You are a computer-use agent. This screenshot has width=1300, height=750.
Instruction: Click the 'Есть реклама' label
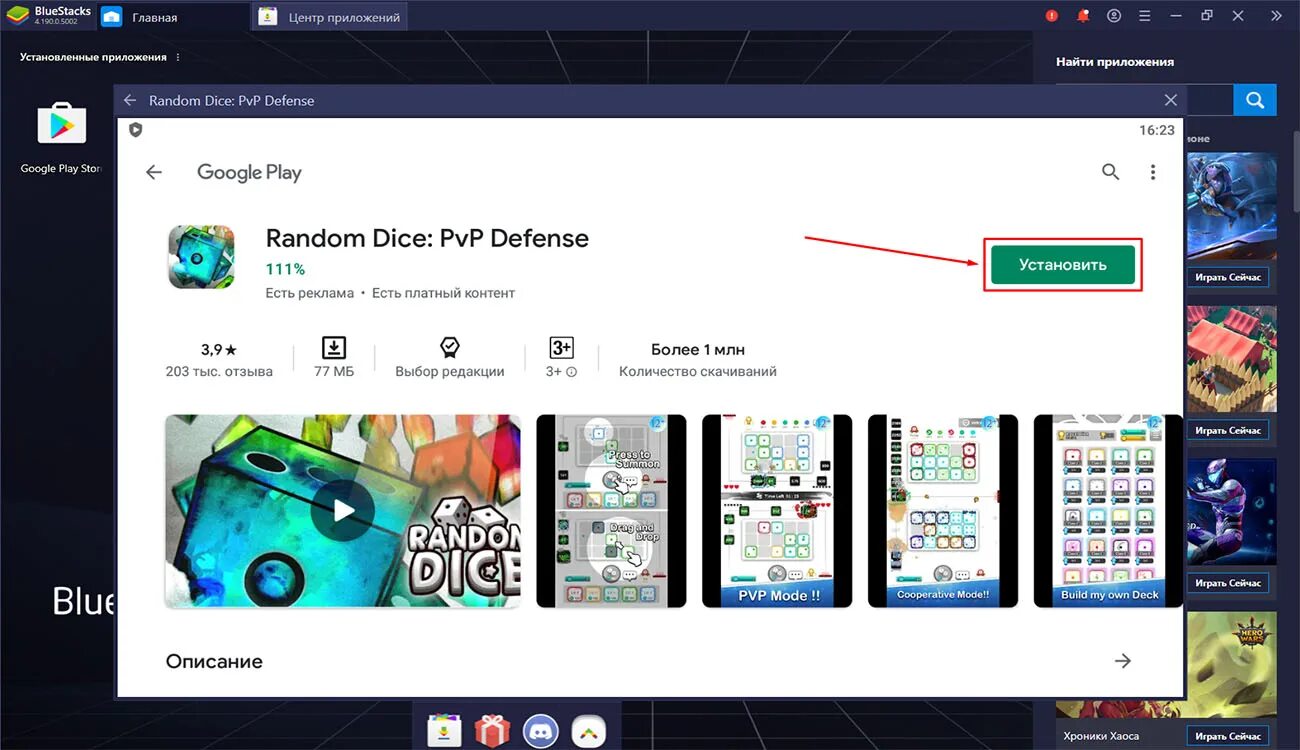coord(310,293)
